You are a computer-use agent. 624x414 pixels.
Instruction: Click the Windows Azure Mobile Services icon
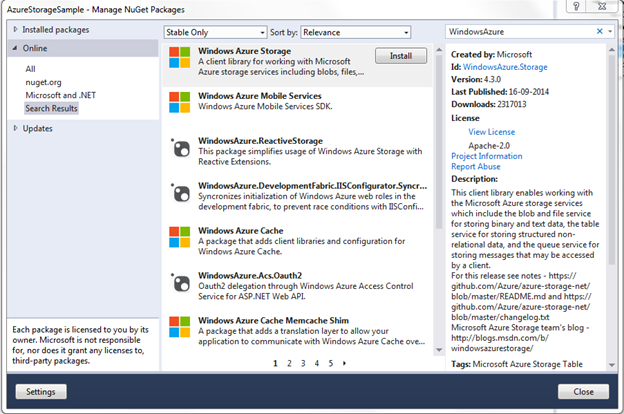pos(181,103)
